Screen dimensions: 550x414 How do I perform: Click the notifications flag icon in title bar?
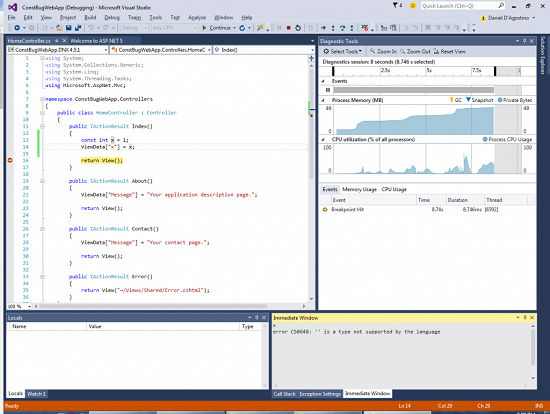(x=395, y=5)
